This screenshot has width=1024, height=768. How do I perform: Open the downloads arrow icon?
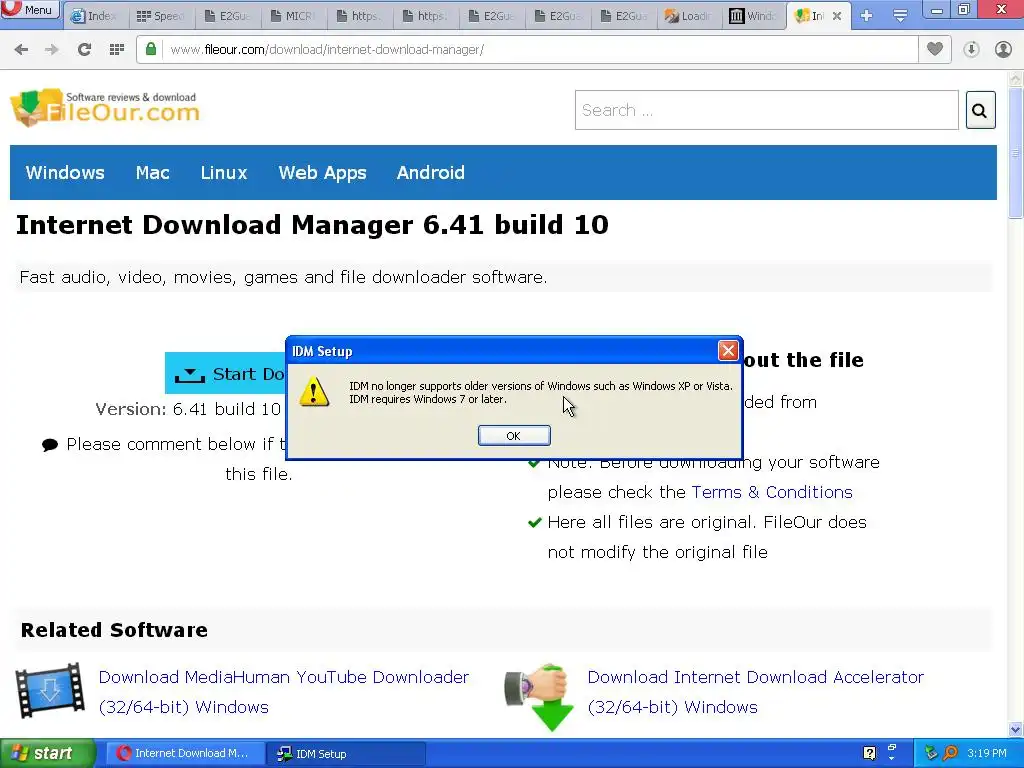pyautogui.click(x=971, y=50)
